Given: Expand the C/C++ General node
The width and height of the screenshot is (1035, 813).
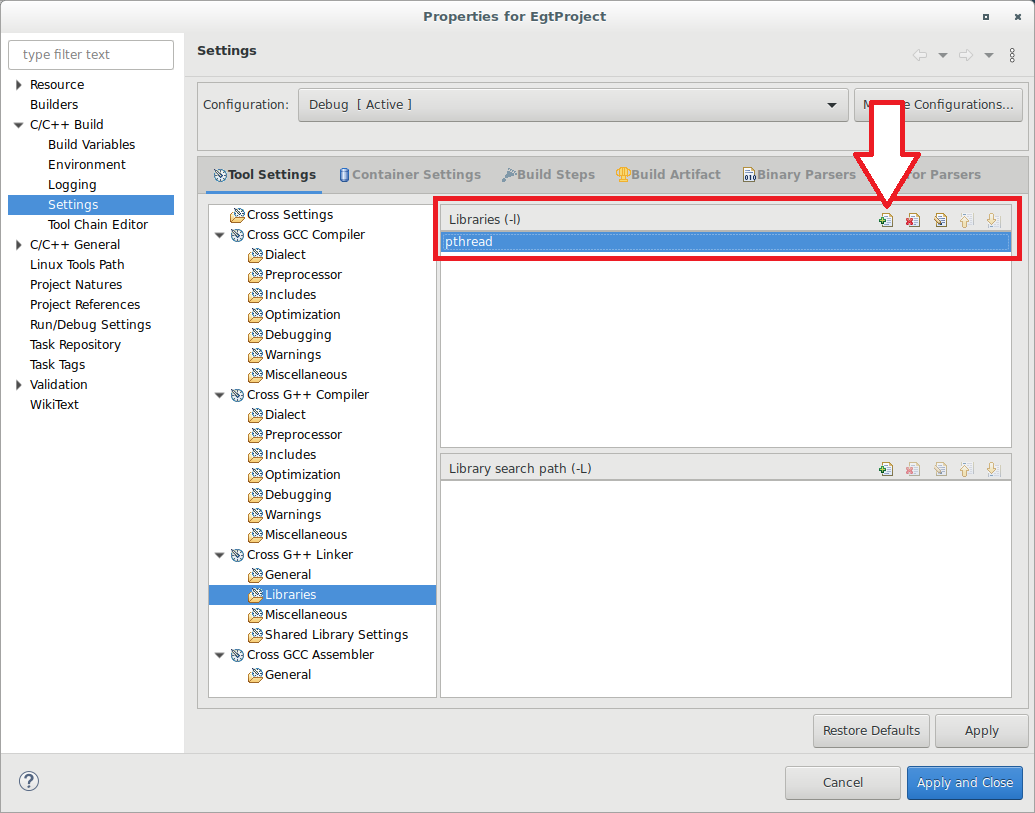Looking at the screenshot, I should pos(19,245).
